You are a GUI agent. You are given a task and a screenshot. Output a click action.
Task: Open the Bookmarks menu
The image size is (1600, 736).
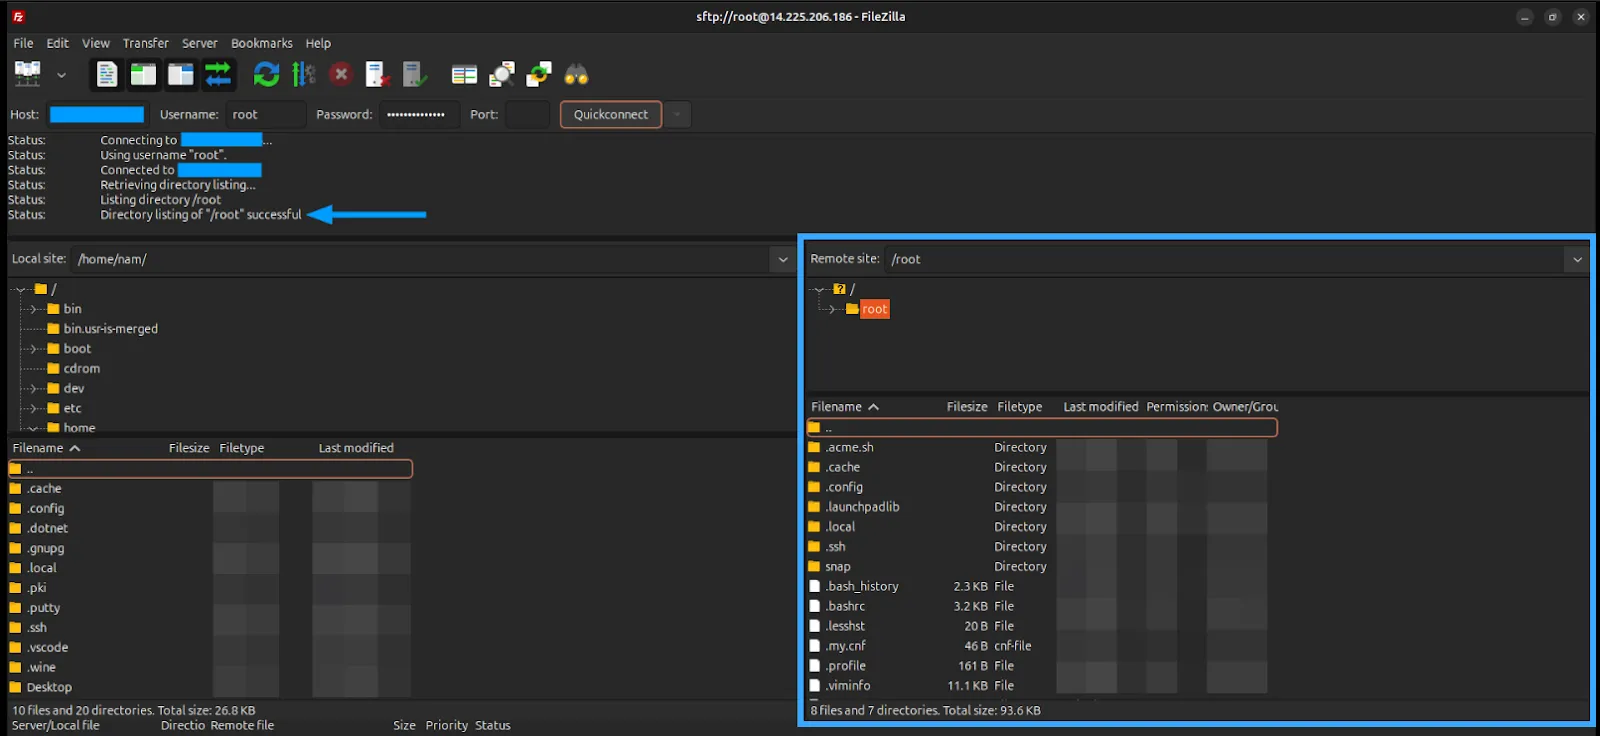(x=262, y=43)
